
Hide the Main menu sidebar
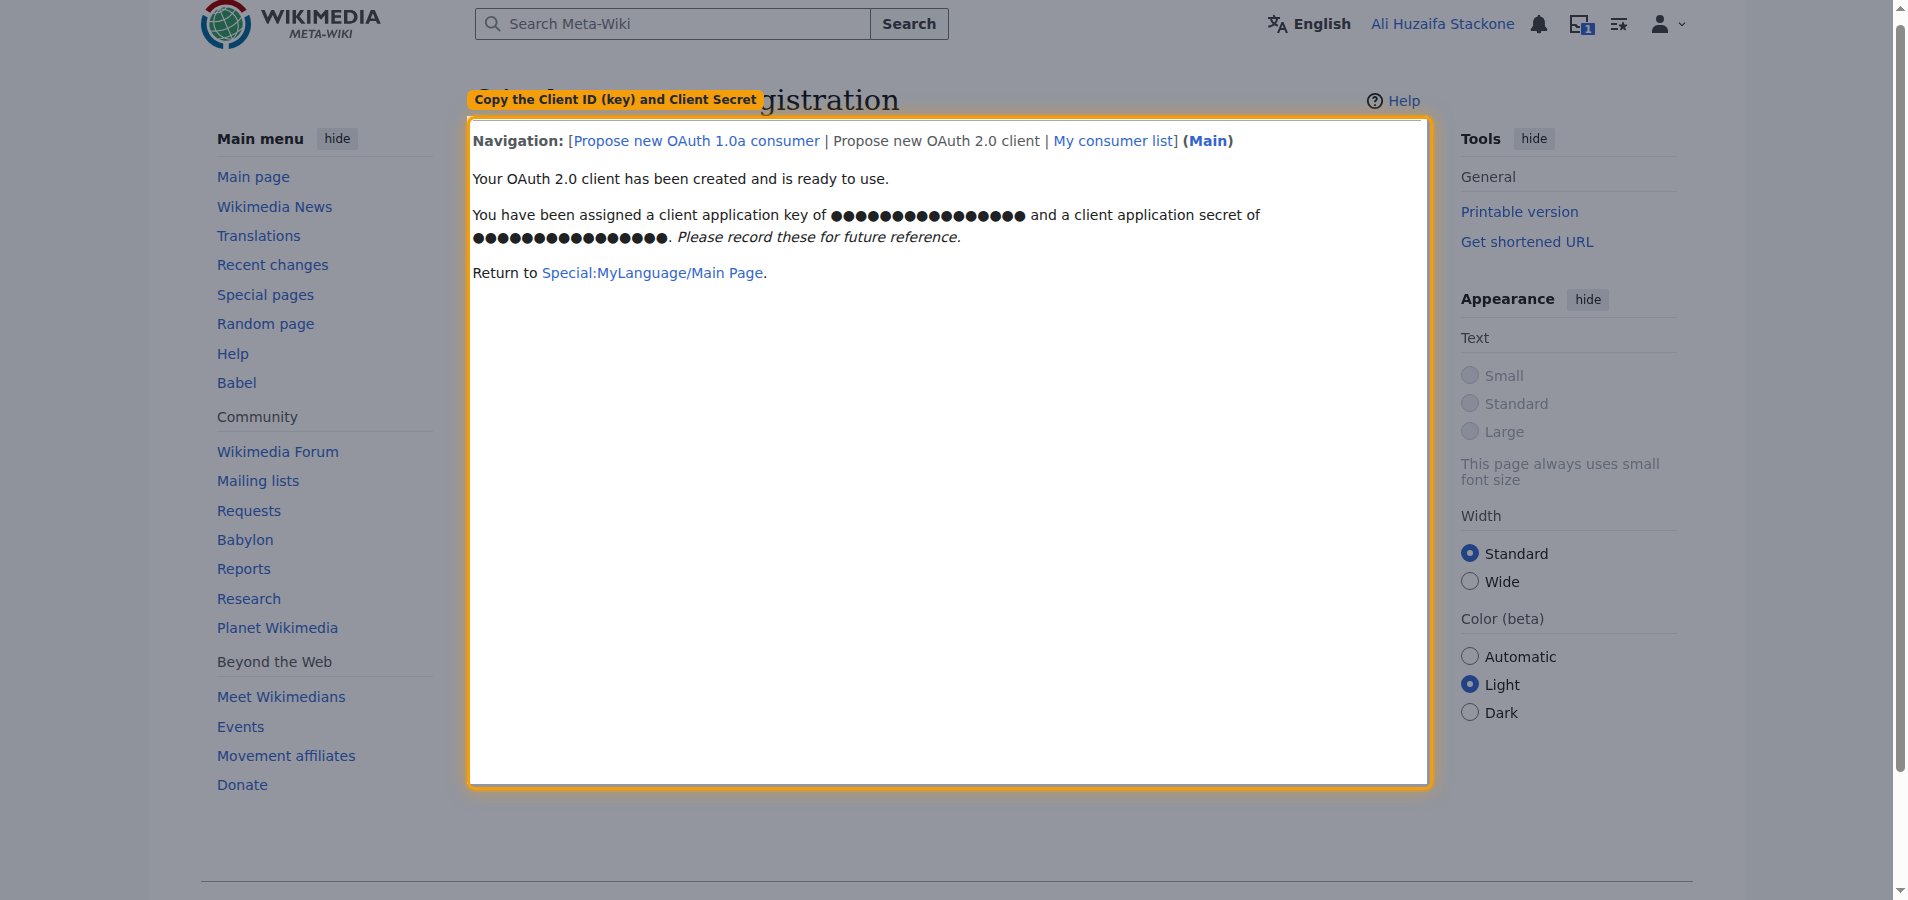[337, 139]
